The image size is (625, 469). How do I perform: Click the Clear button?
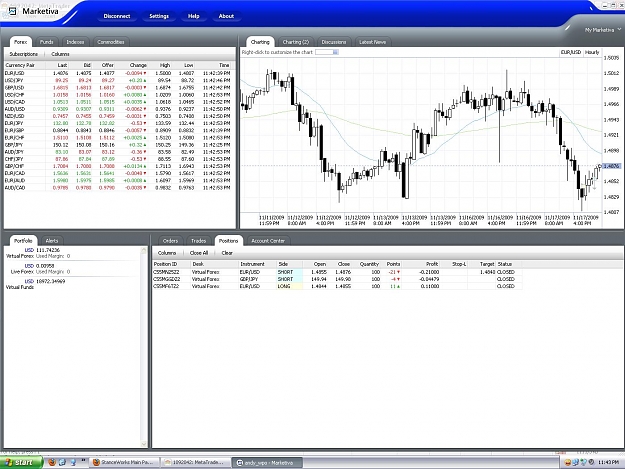(x=227, y=253)
